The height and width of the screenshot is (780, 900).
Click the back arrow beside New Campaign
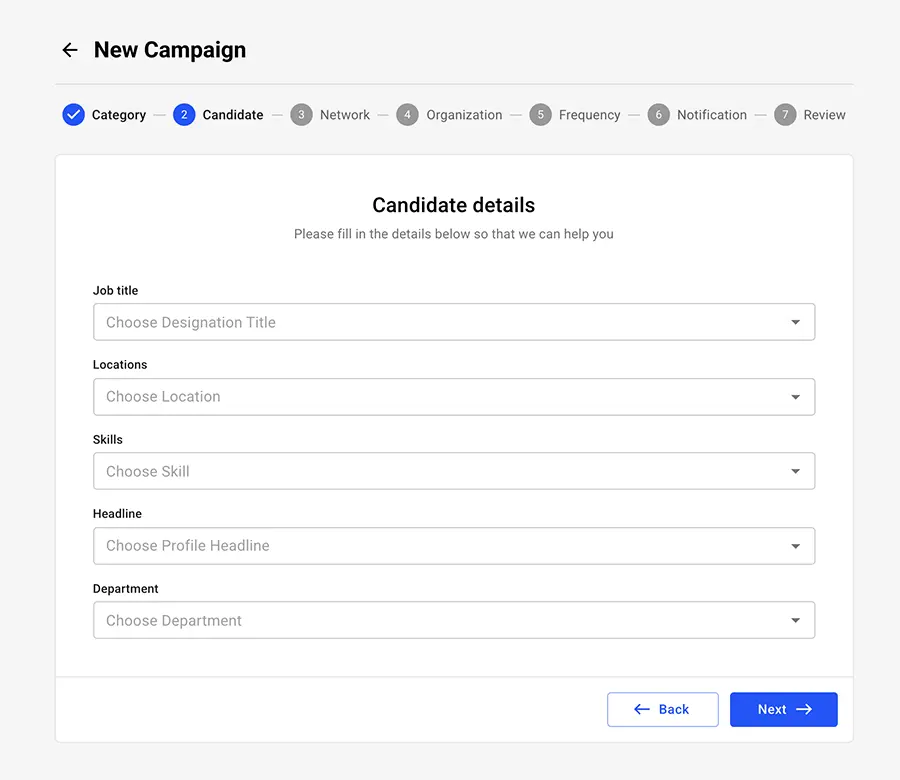tap(70, 50)
